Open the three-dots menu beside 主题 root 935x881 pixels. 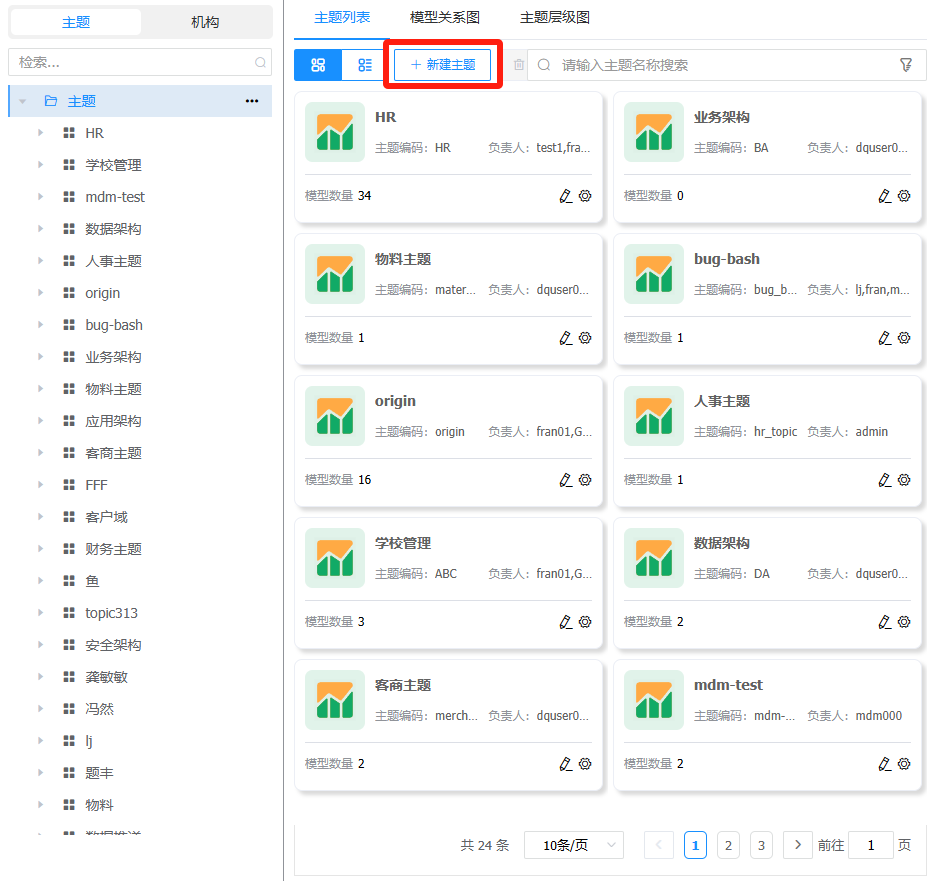[x=252, y=101]
